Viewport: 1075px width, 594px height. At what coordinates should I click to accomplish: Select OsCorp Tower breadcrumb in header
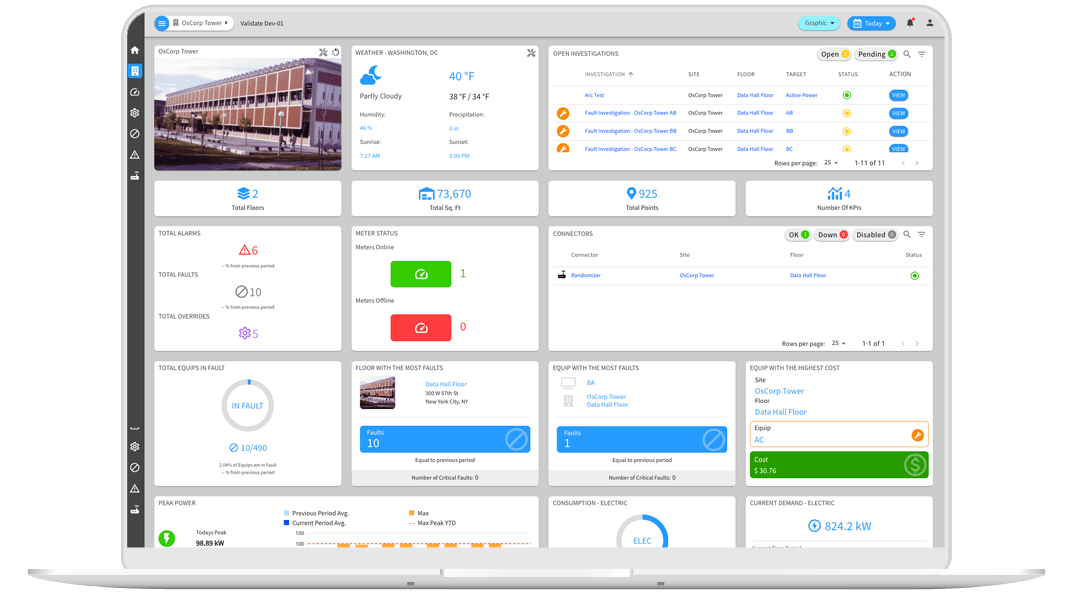200,23
